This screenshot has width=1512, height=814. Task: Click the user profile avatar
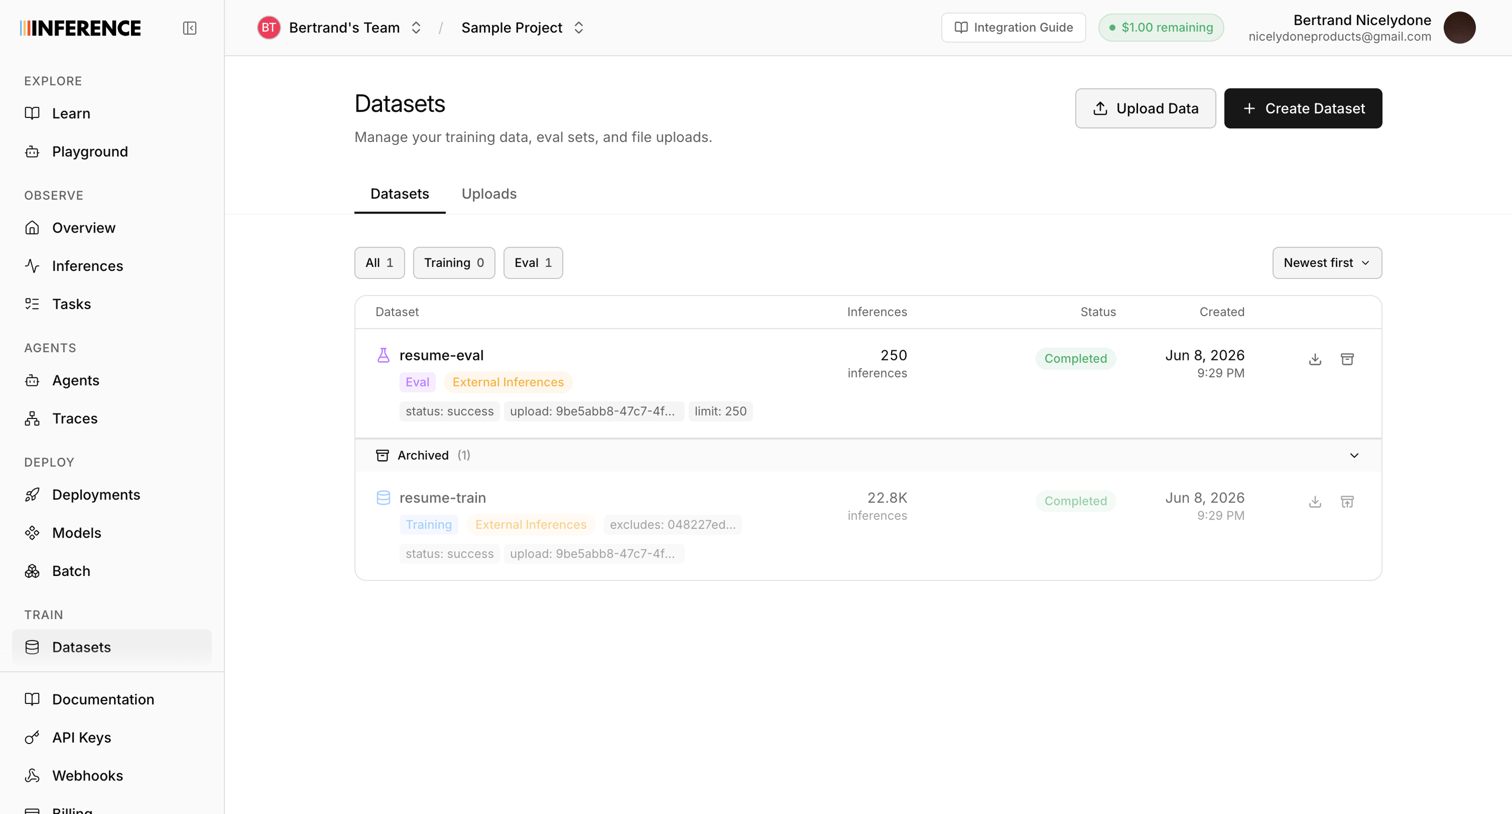click(x=1460, y=28)
